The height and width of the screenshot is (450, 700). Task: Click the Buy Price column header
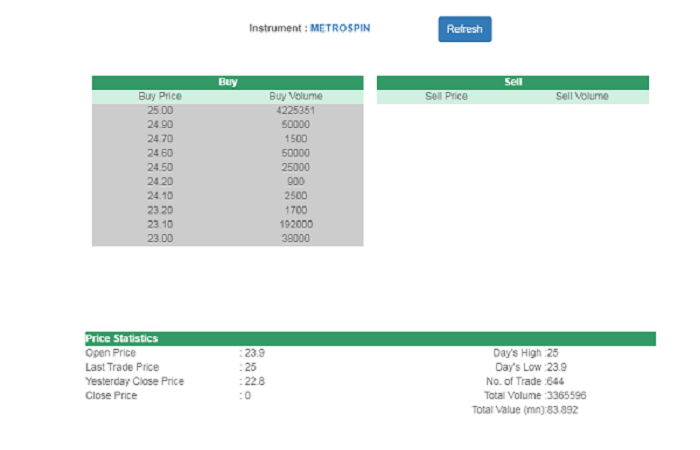pyautogui.click(x=160, y=97)
